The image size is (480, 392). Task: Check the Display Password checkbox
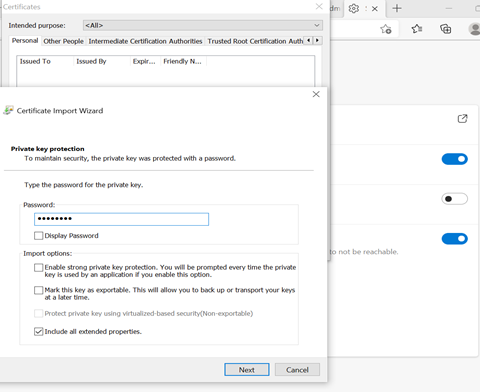point(39,236)
